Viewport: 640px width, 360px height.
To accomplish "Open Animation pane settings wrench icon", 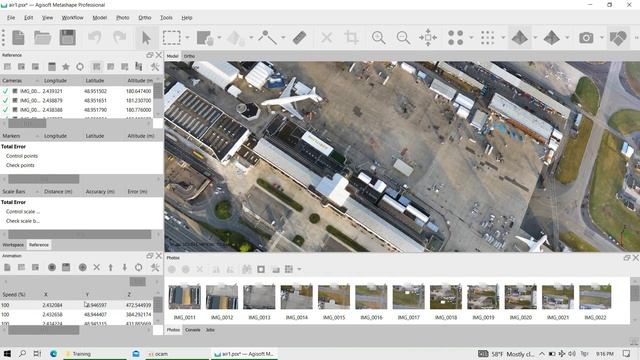I will [x=155, y=267].
